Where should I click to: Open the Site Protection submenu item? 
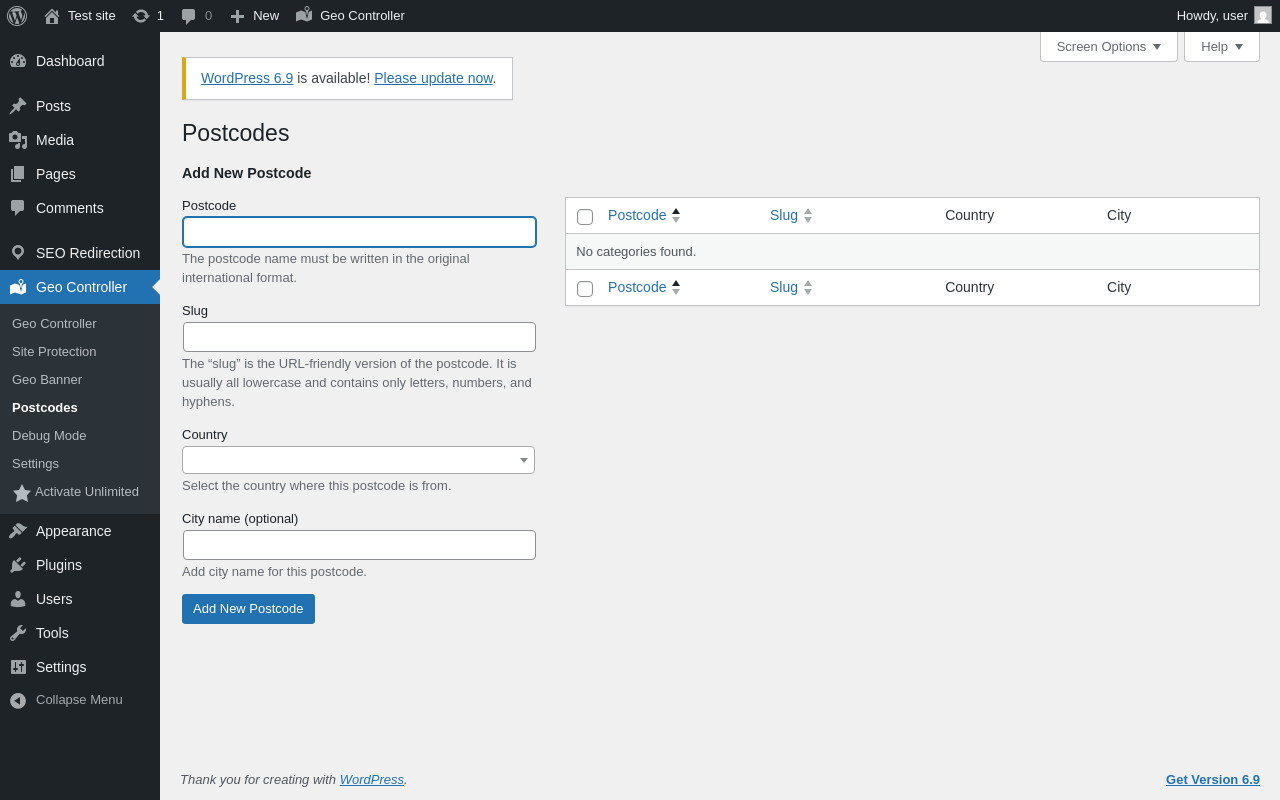(54, 352)
